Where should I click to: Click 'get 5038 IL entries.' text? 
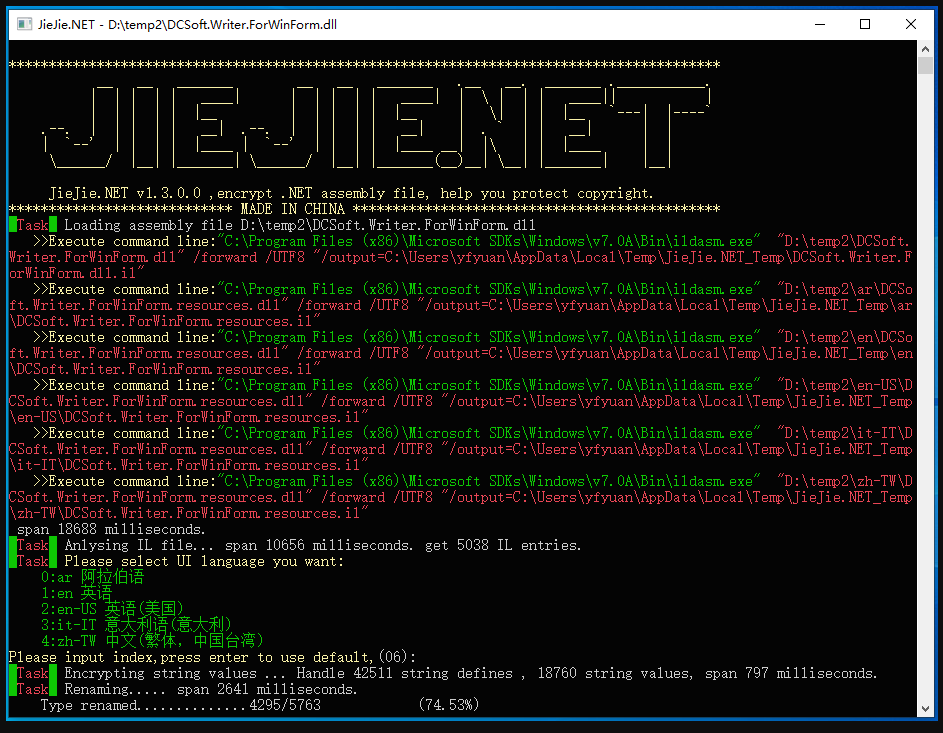coord(503,545)
